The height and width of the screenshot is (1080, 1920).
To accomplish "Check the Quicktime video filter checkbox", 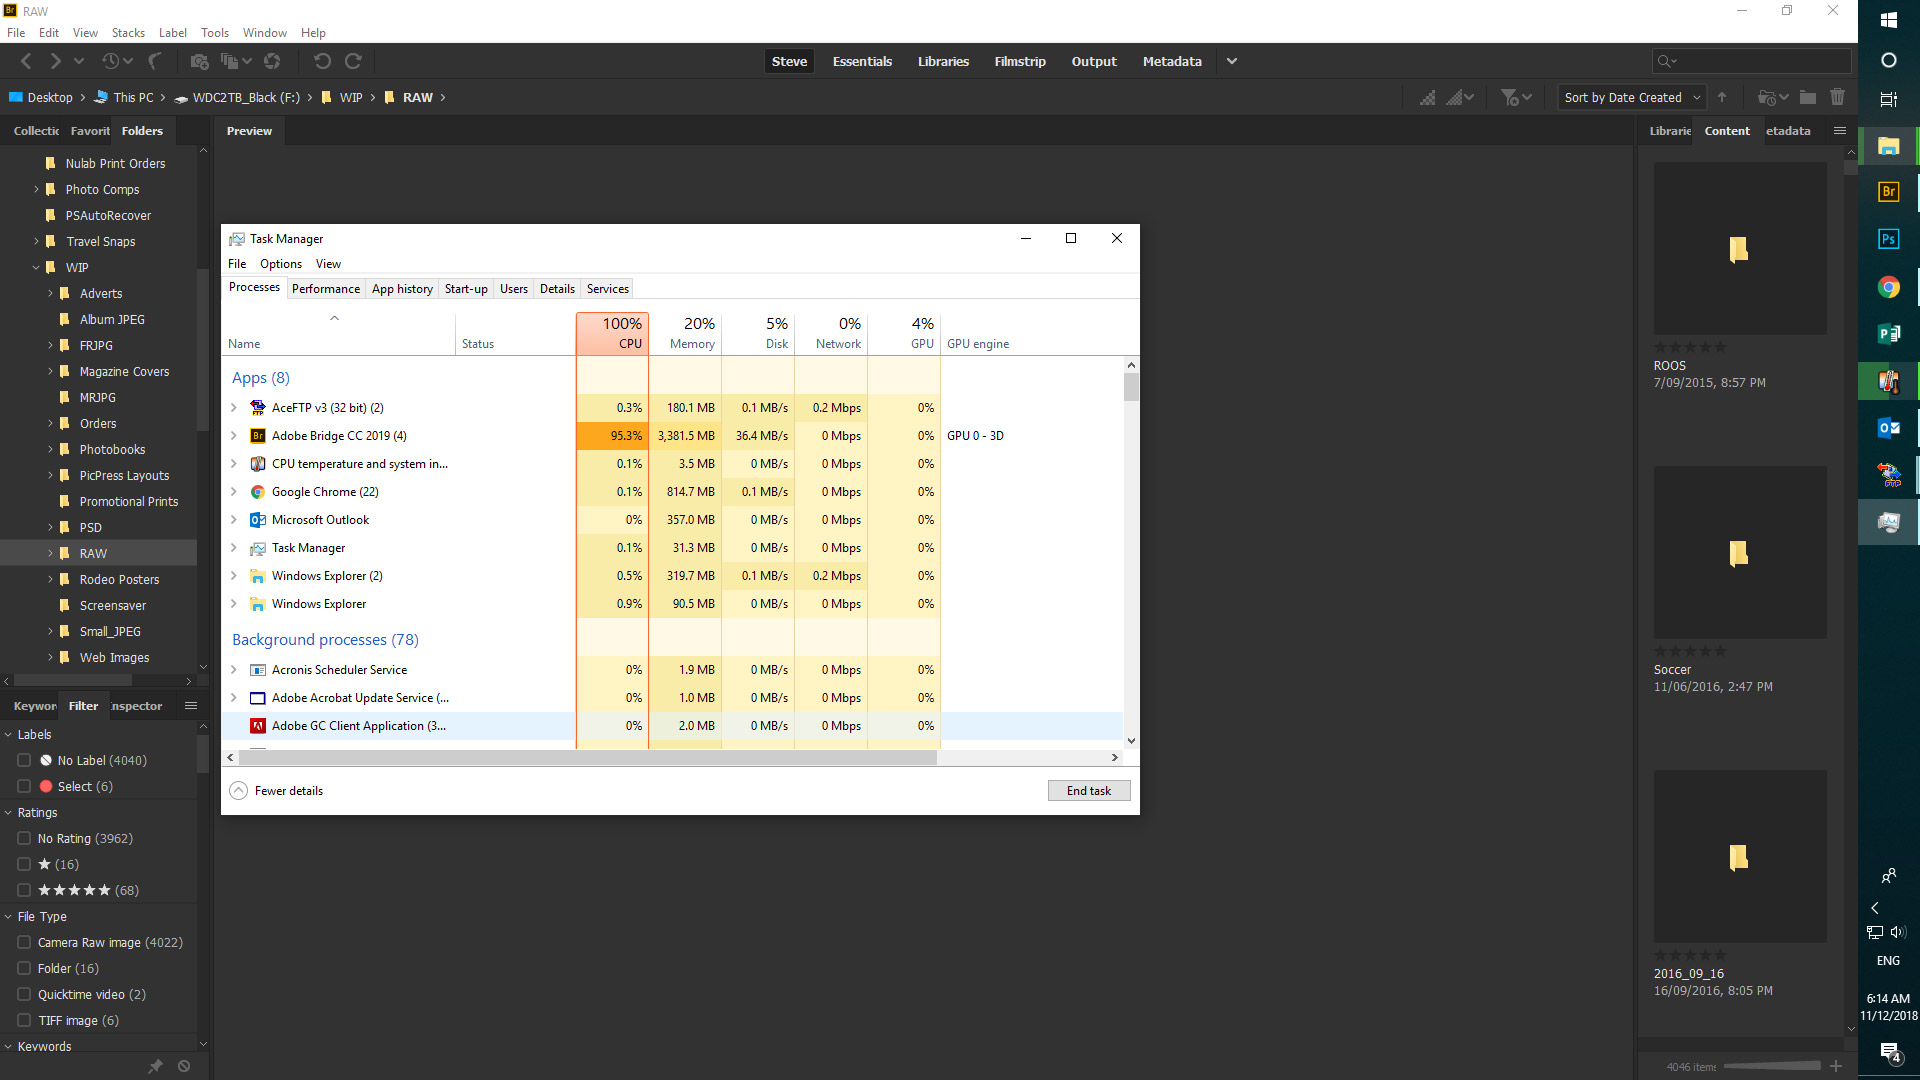I will (24, 994).
